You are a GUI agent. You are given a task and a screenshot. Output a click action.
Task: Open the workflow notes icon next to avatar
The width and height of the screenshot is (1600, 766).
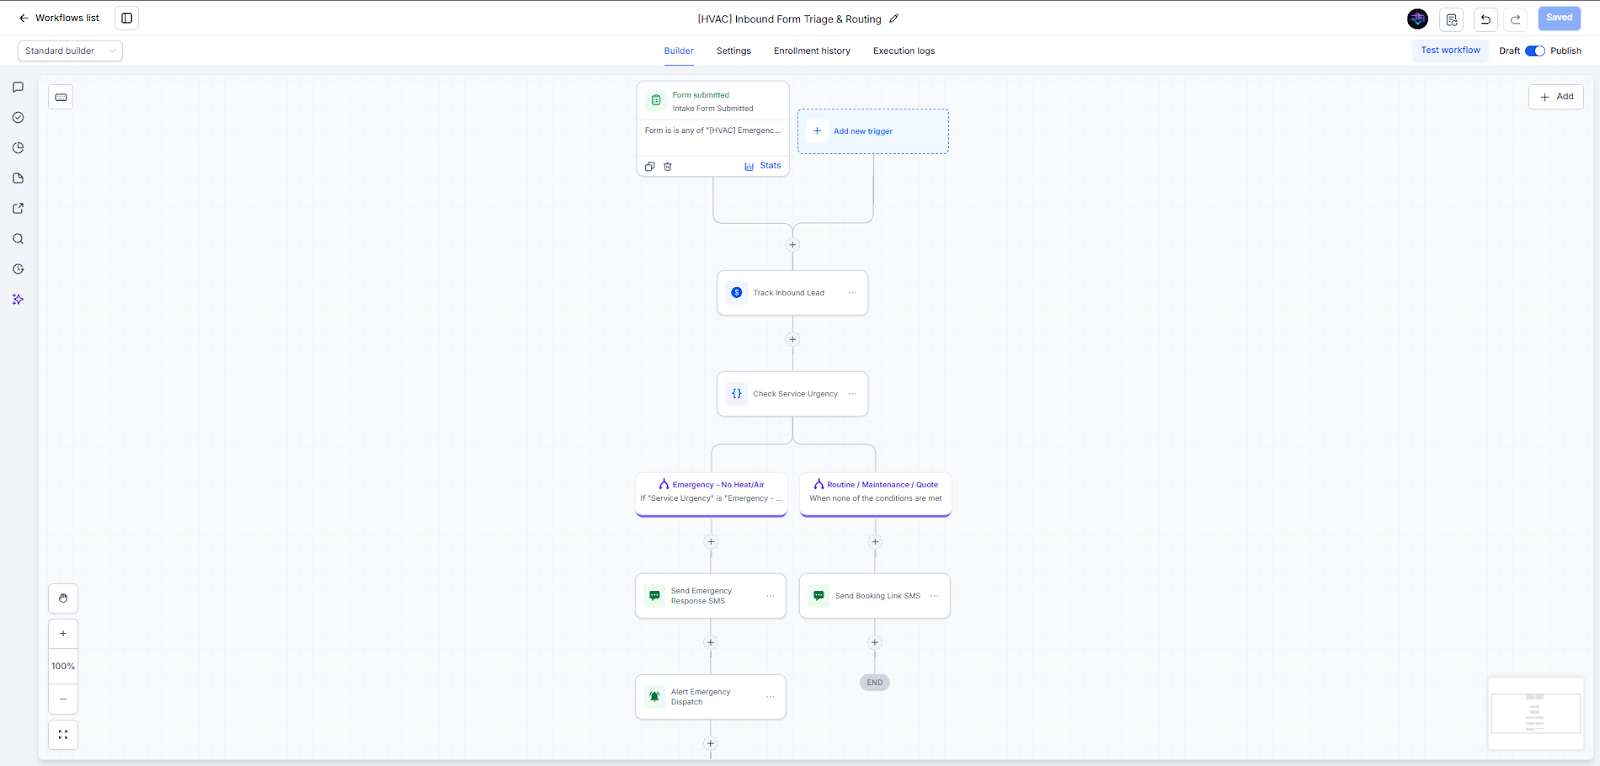coord(1452,19)
